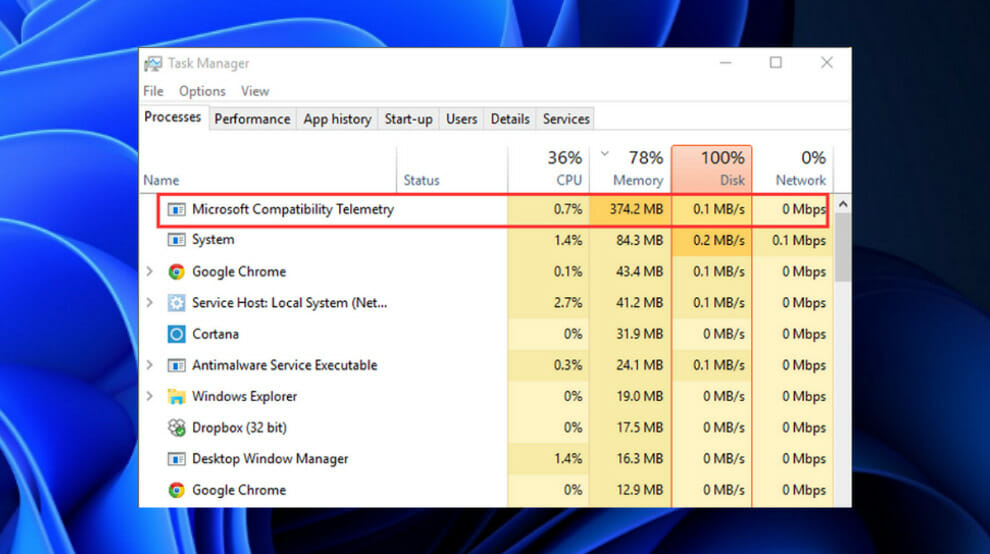Expand the first Google Chrome process group
This screenshot has height=554, width=990.
pyautogui.click(x=150, y=272)
